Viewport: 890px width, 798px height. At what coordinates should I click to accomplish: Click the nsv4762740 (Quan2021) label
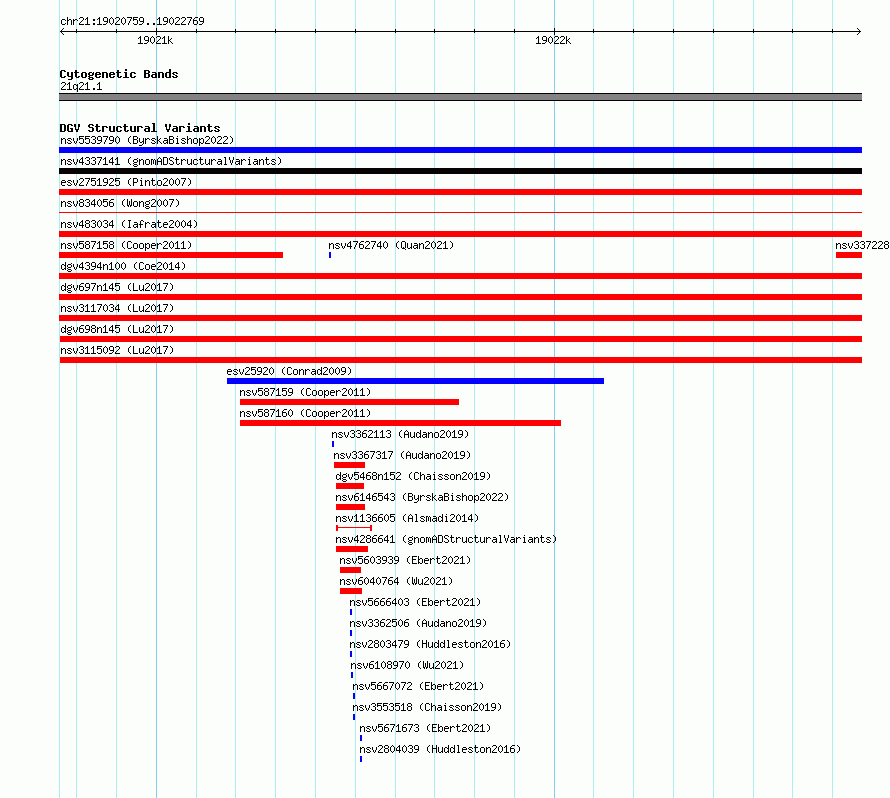(x=391, y=245)
